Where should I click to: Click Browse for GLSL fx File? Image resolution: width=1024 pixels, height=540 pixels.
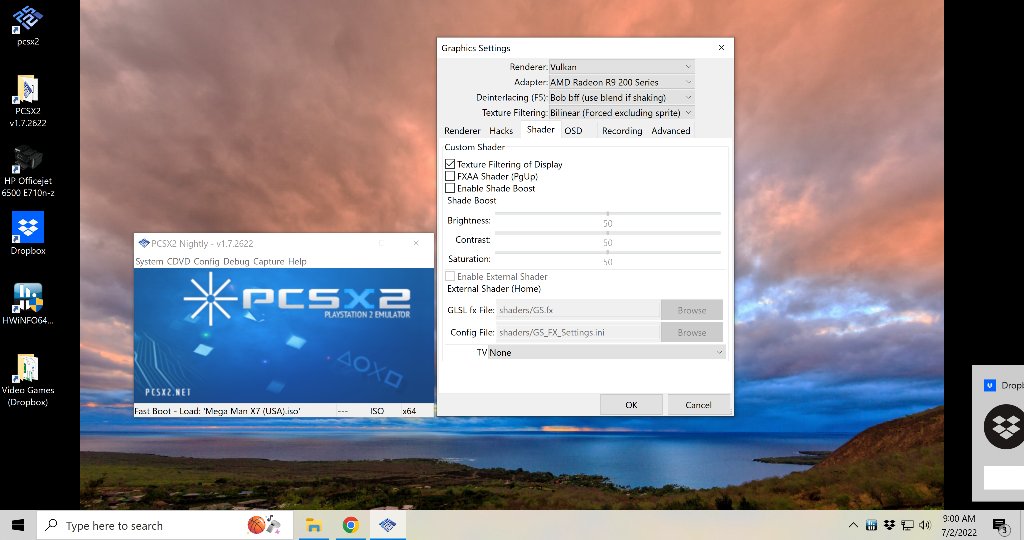tap(692, 310)
